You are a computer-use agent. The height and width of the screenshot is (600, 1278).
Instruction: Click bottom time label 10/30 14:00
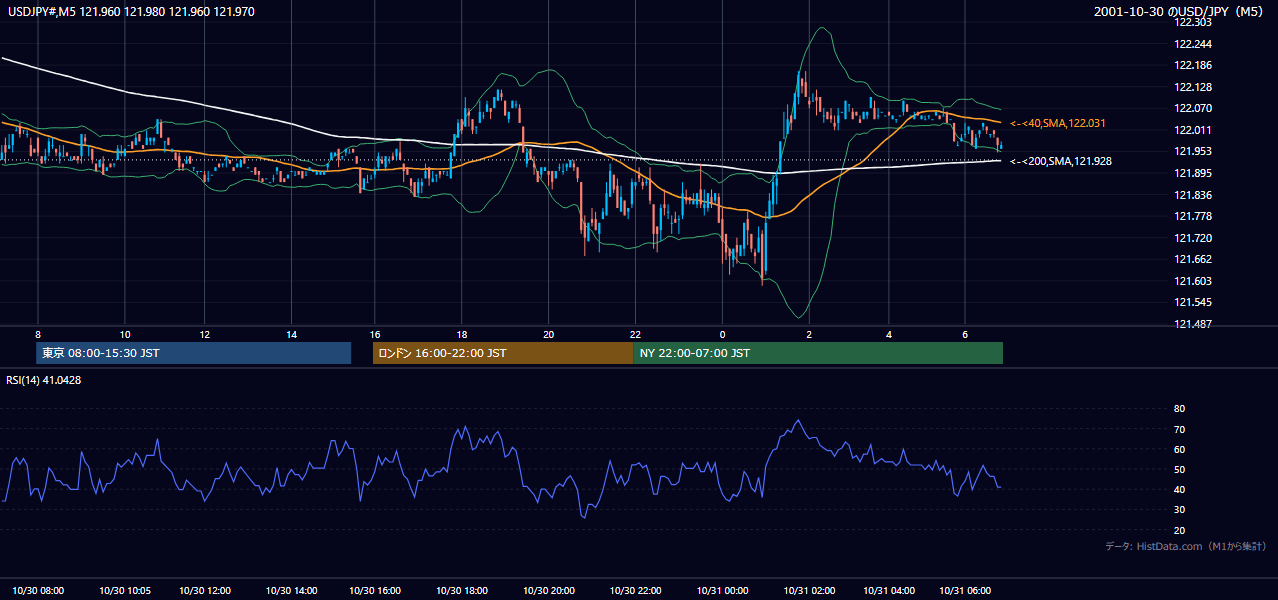[291, 591]
